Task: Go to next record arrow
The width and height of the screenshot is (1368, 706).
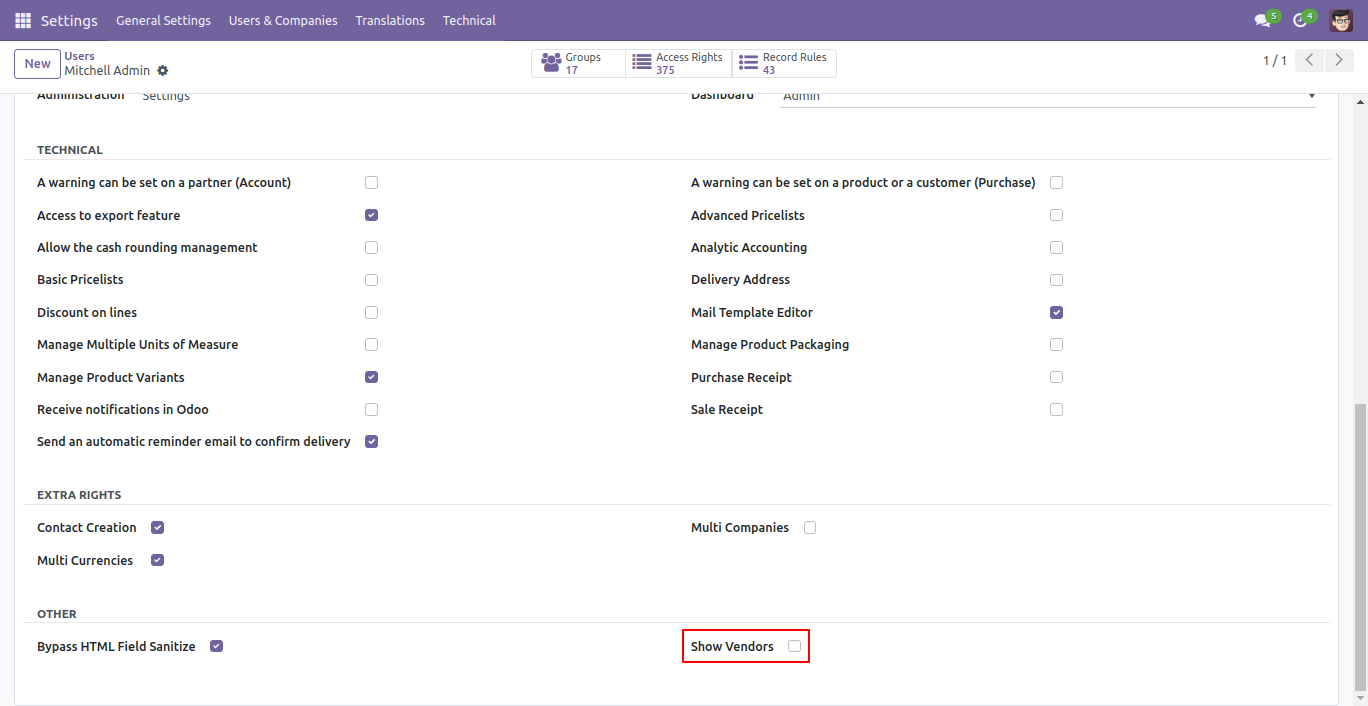Action: (1339, 61)
